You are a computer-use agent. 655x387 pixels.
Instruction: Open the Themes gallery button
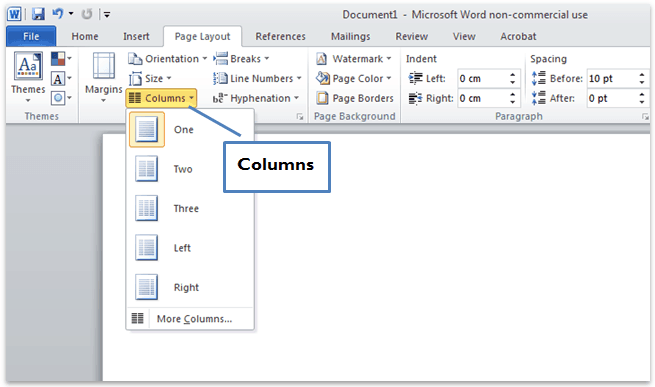28,77
